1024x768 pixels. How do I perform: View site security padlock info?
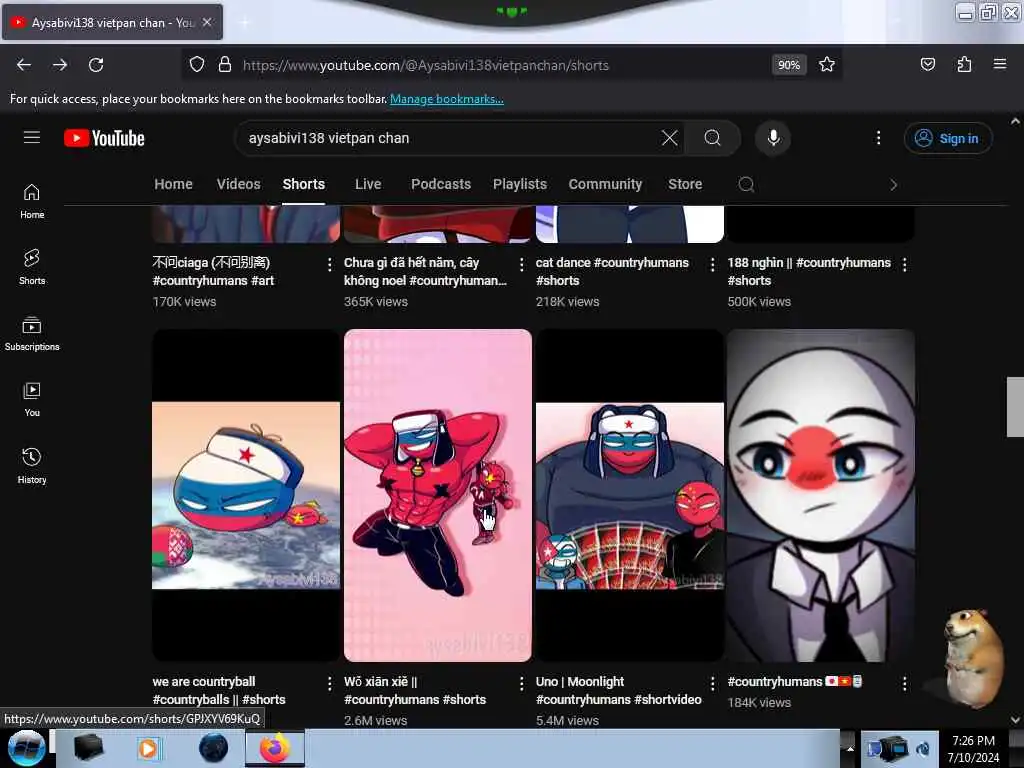tap(225, 65)
